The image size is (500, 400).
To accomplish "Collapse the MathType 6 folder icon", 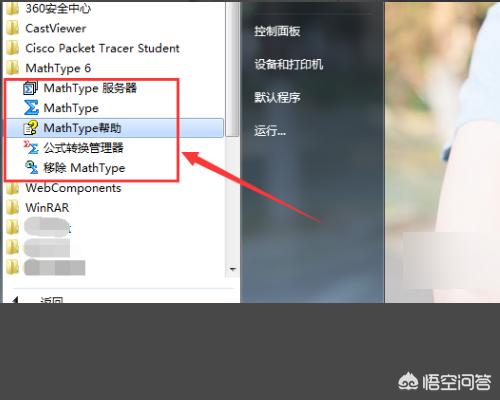I will pos(13,68).
